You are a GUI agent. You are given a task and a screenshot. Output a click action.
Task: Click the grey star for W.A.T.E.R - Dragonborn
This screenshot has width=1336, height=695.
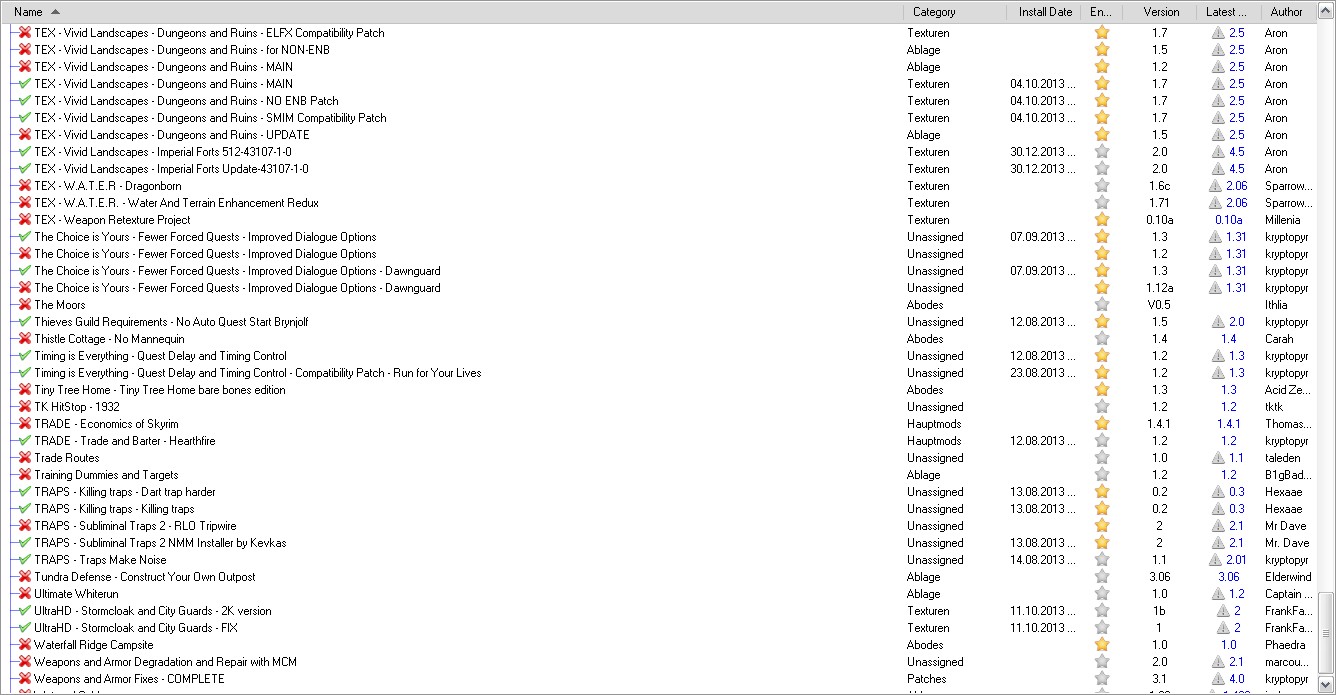pos(1102,186)
